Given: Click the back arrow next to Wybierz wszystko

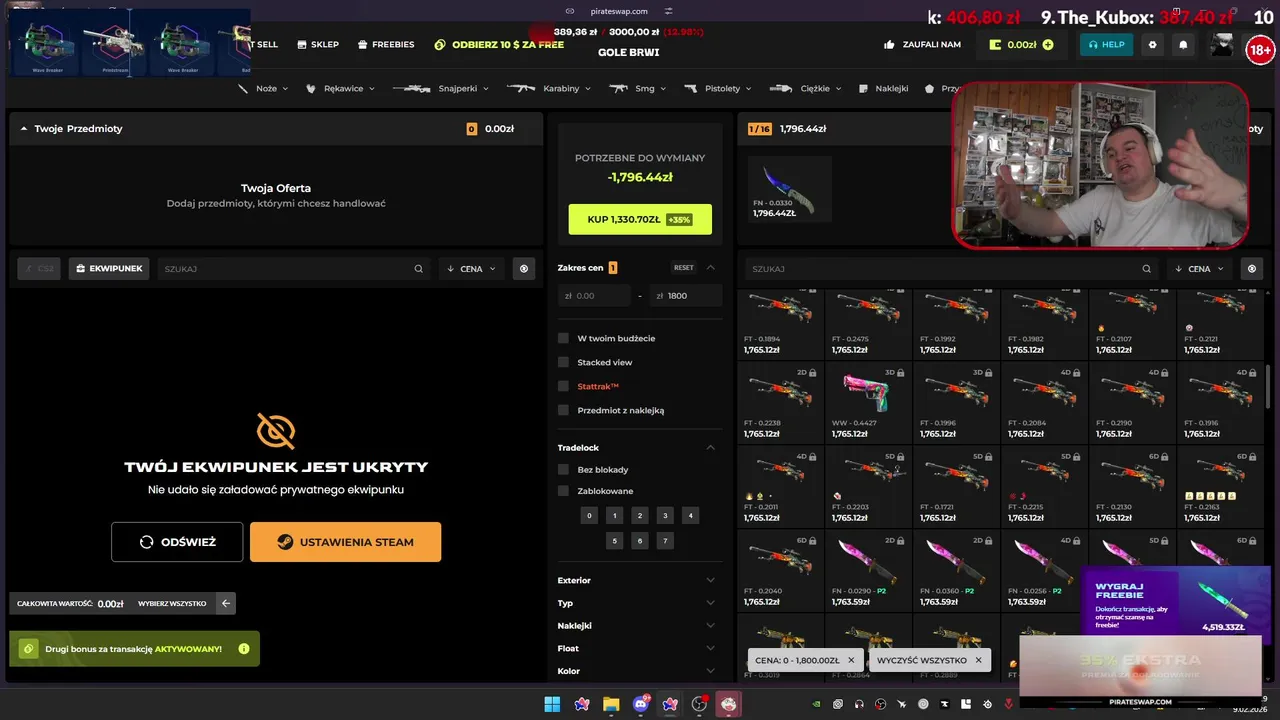Looking at the screenshot, I should pos(226,603).
